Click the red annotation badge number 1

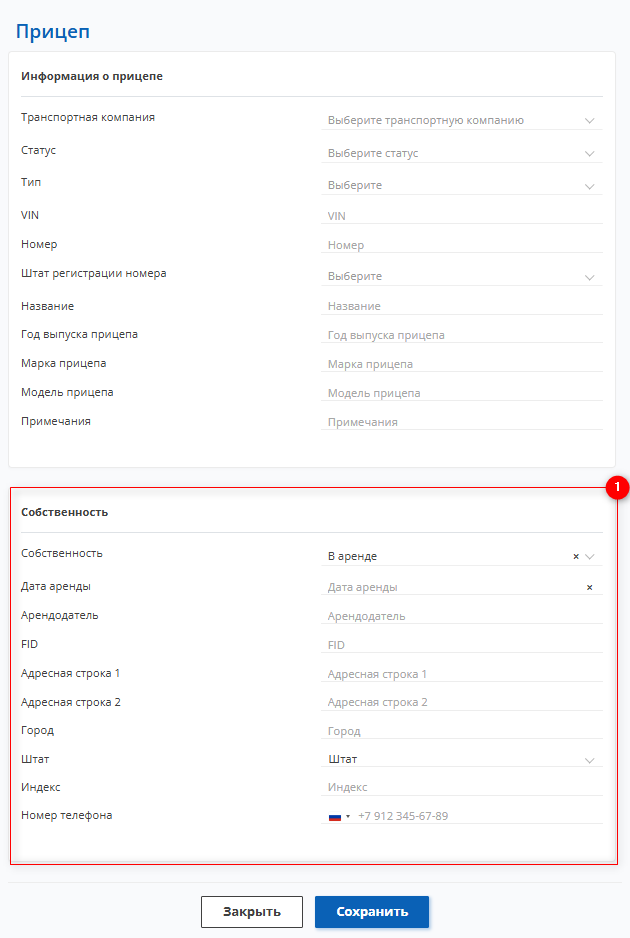click(x=617, y=487)
